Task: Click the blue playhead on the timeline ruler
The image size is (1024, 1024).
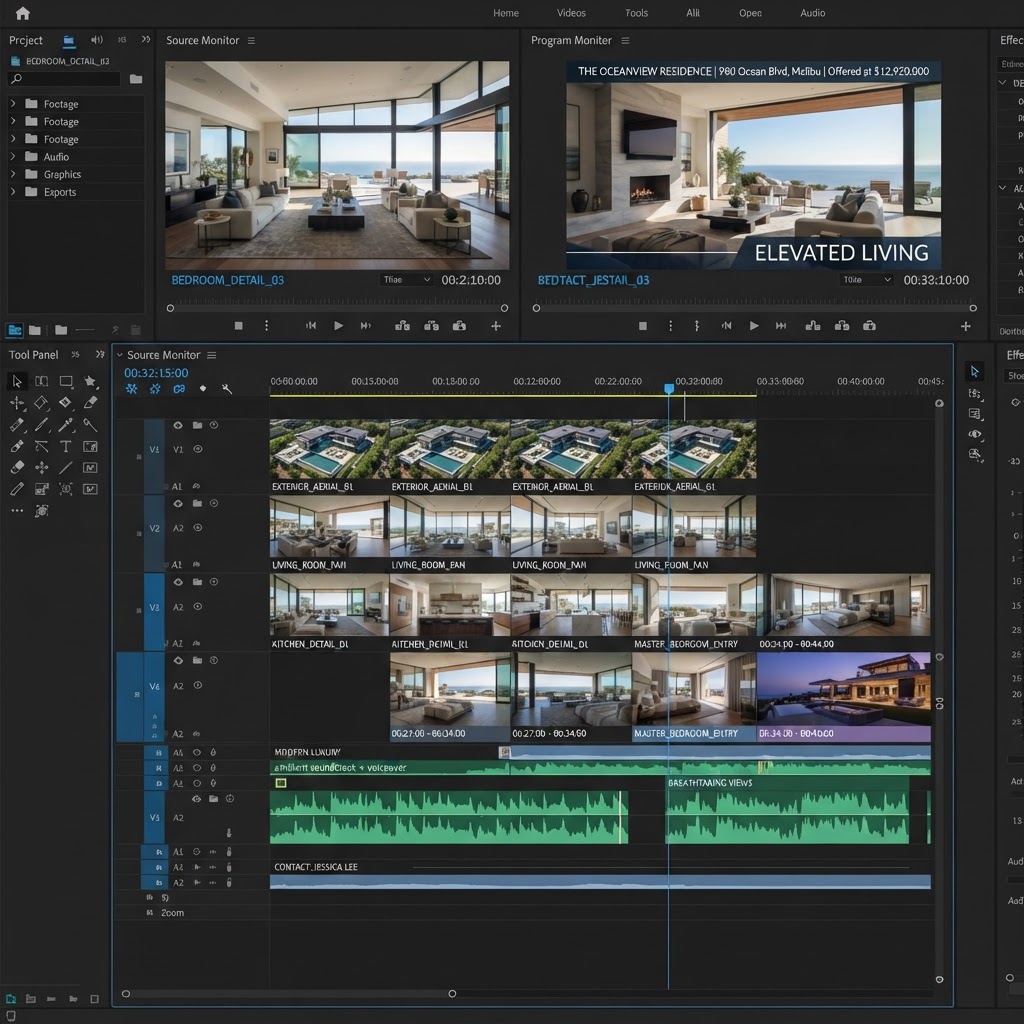Action: click(x=669, y=389)
